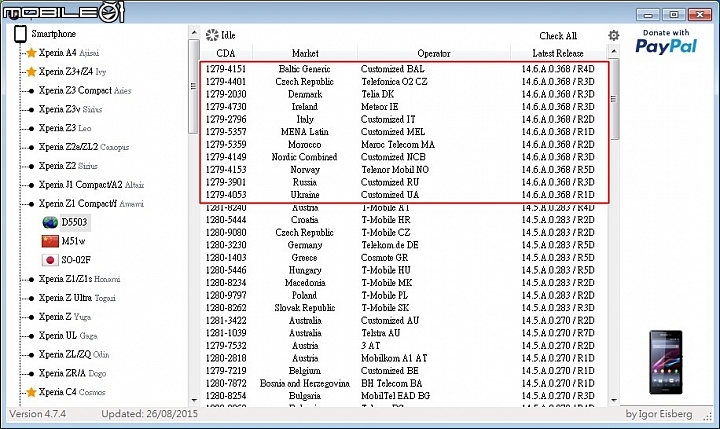The image size is (720, 429).
Task: Click the Check All button
Action: [x=558, y=36]
